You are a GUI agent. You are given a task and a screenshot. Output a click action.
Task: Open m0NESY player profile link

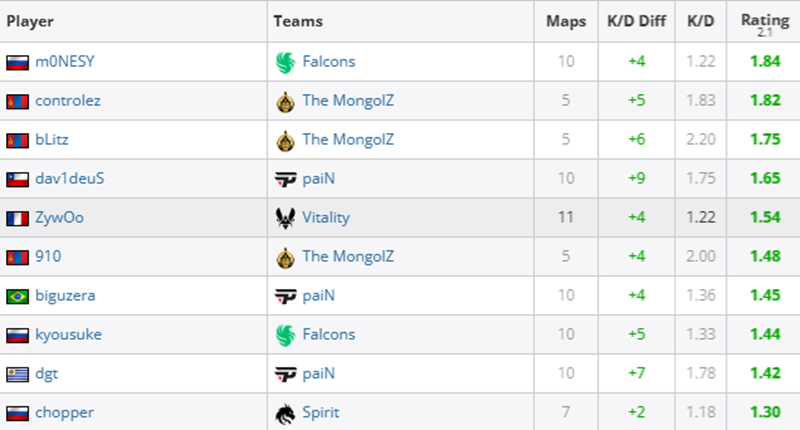64,62
